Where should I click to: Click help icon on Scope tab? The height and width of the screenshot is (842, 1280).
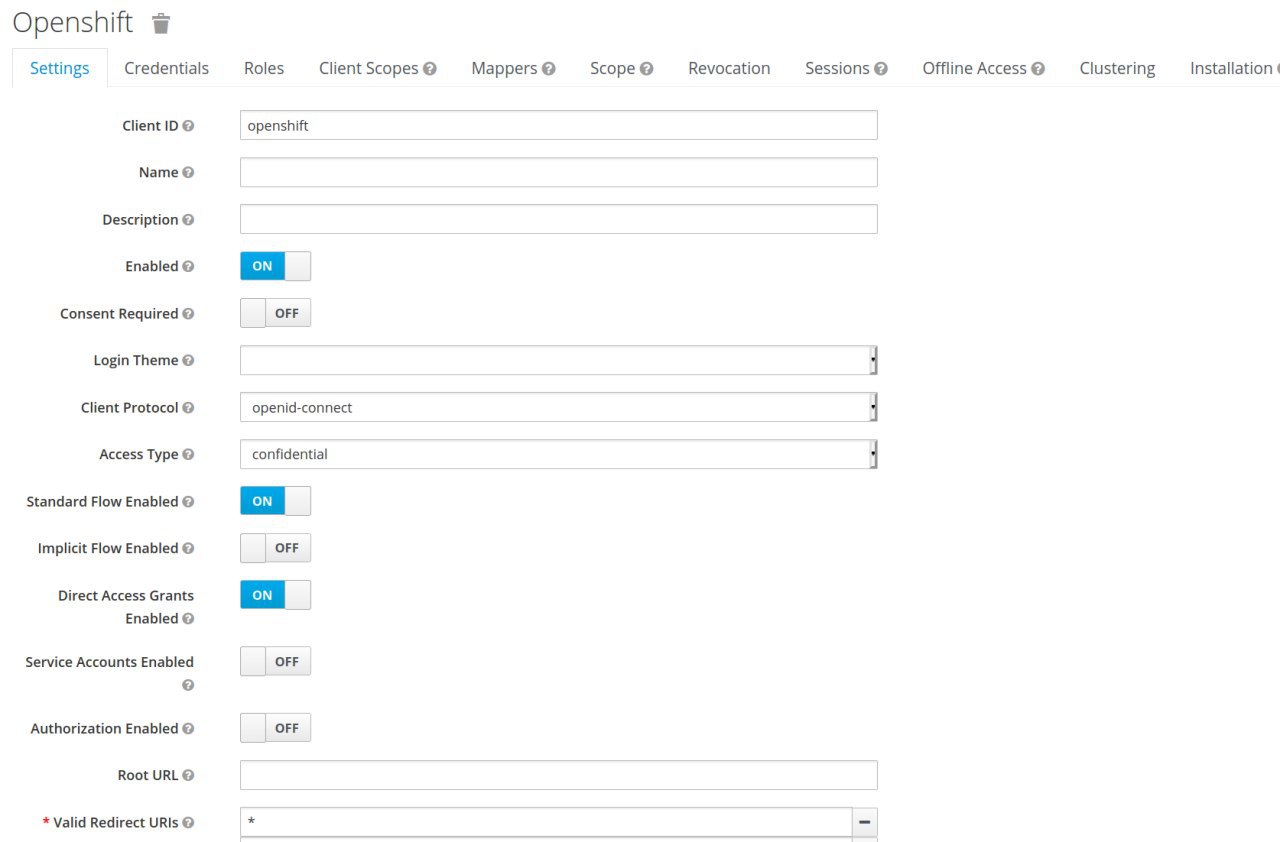tap(646, 69)
